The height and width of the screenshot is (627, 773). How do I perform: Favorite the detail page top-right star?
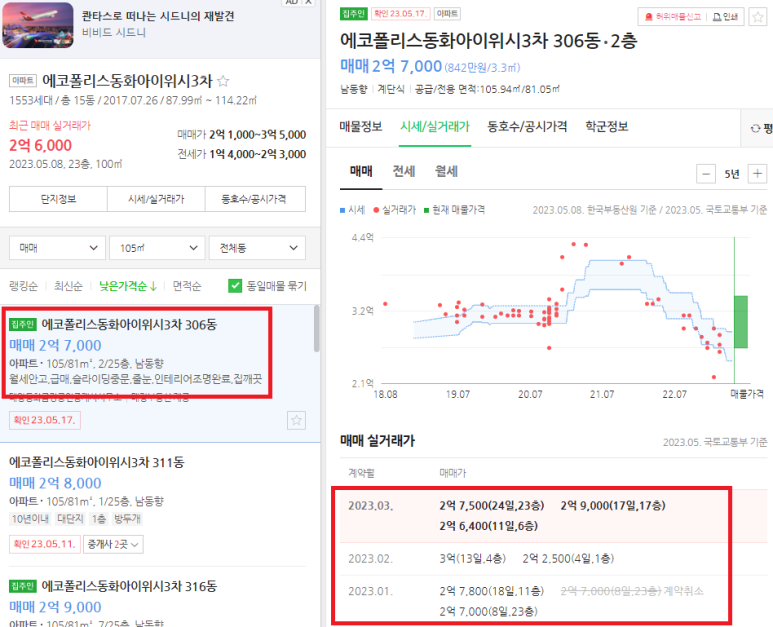pos(758,17)
